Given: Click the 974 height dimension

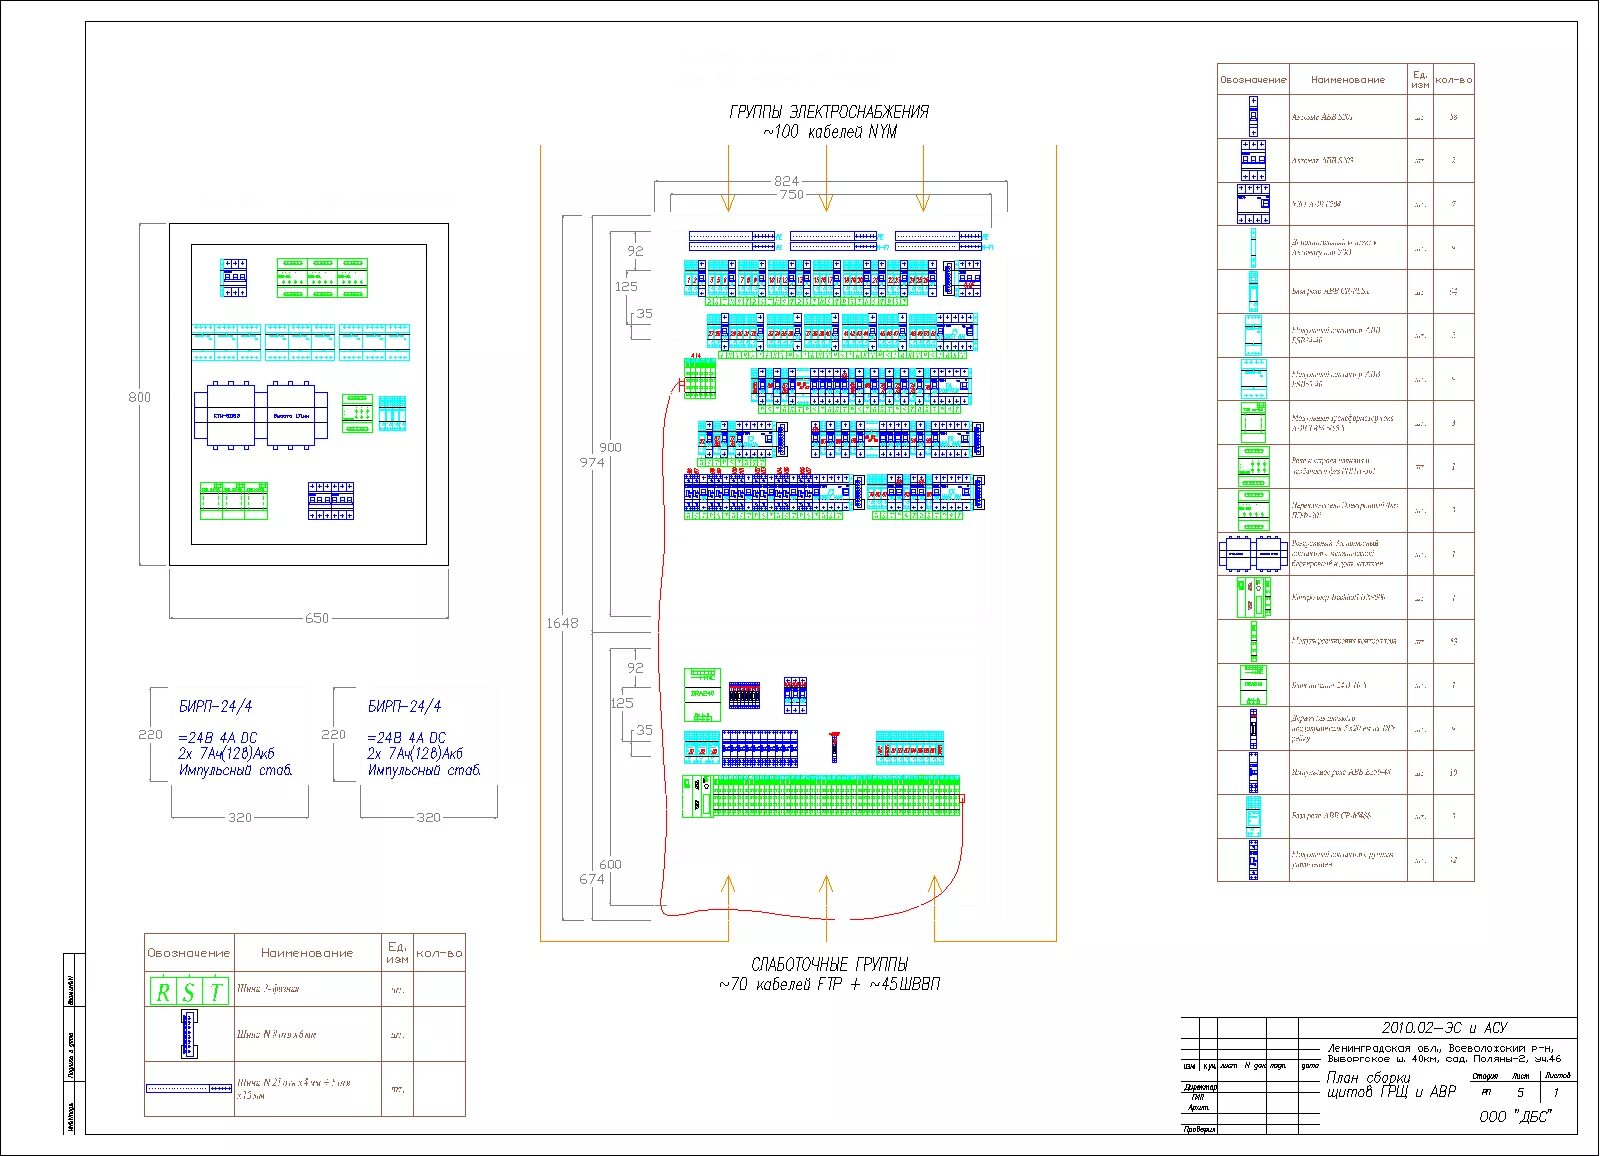Looking at the screenshot, I should (x=591, y=463).
